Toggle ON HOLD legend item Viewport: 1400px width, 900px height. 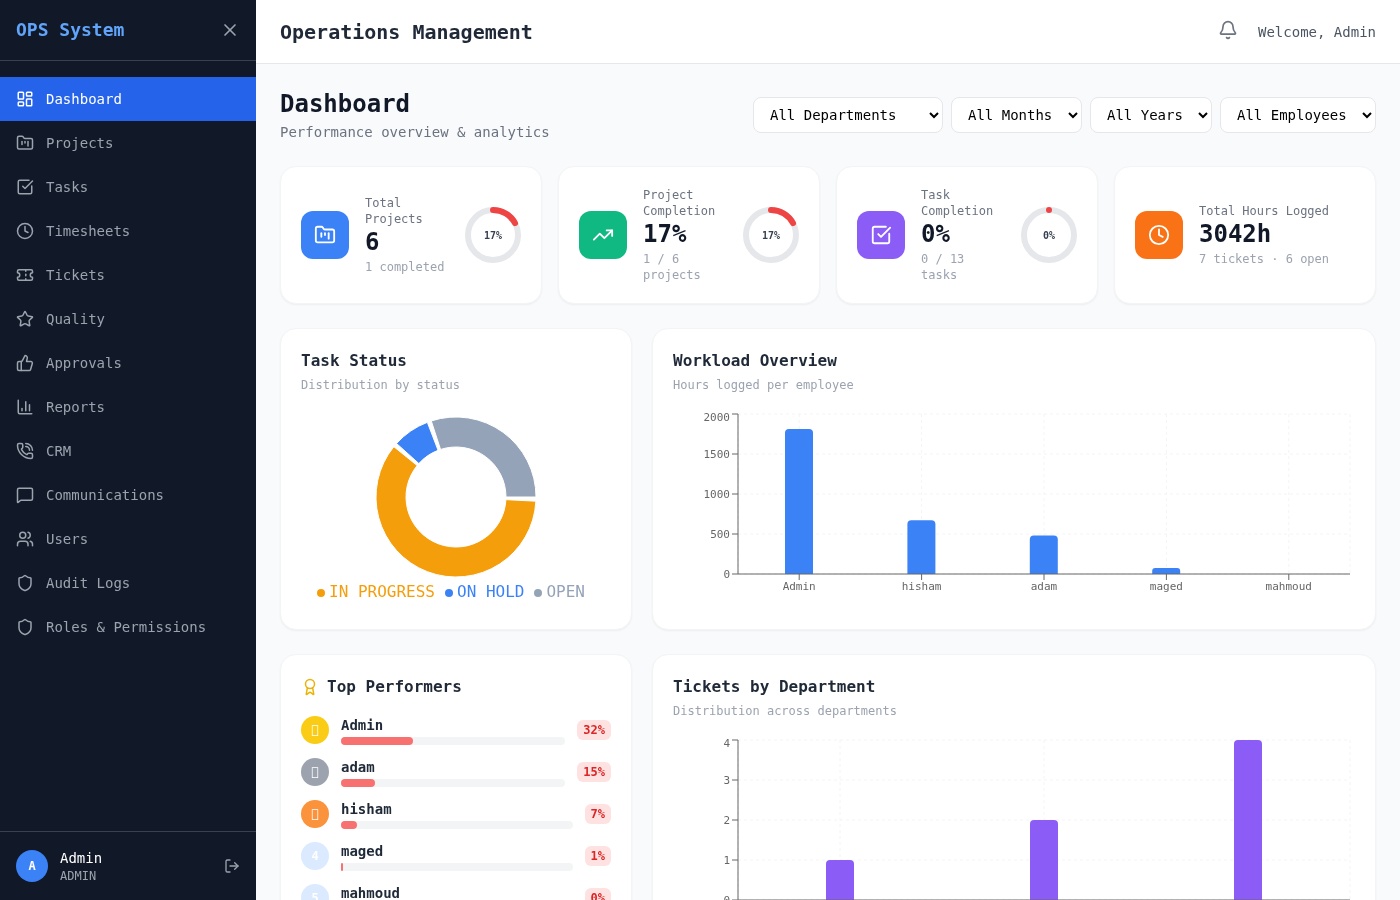485,592
